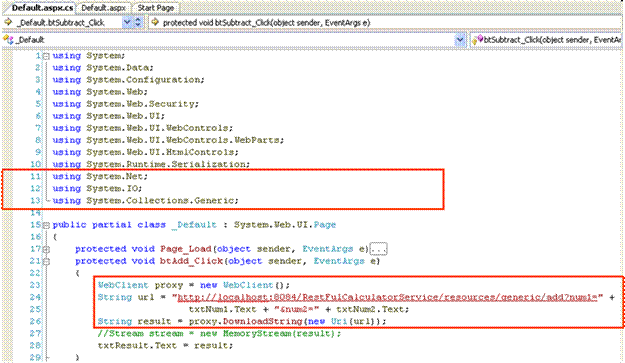The width and height of the screenshot is (625, 363).
Task: Click the 'using System.Data;' line
Action: point(103,68)
